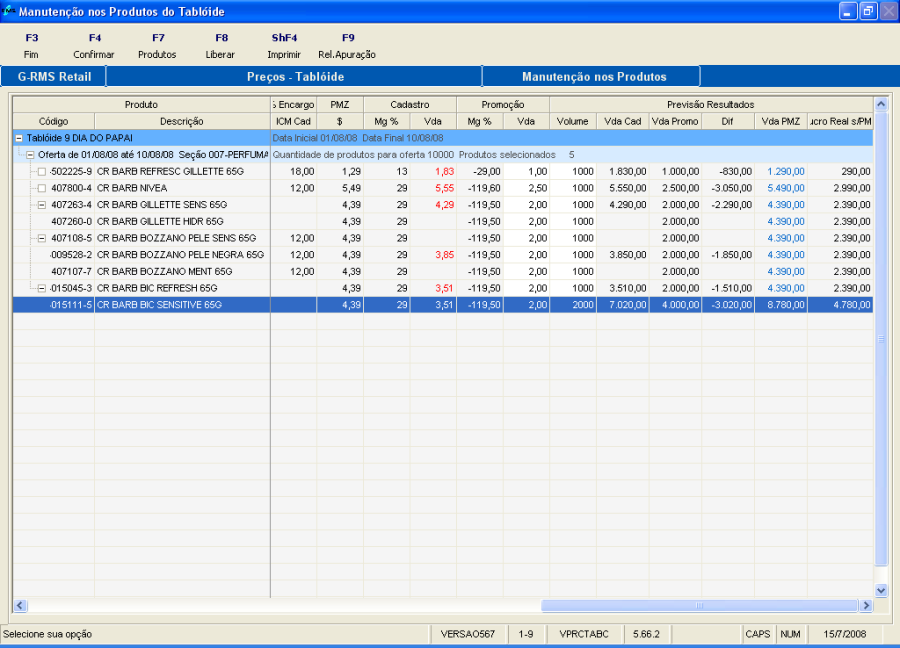The width and height of the screenshot is (900, 648).
Task: Click Vda PMZ value 8.780,00
Action: pyautogui.click(x=786, y=305)
